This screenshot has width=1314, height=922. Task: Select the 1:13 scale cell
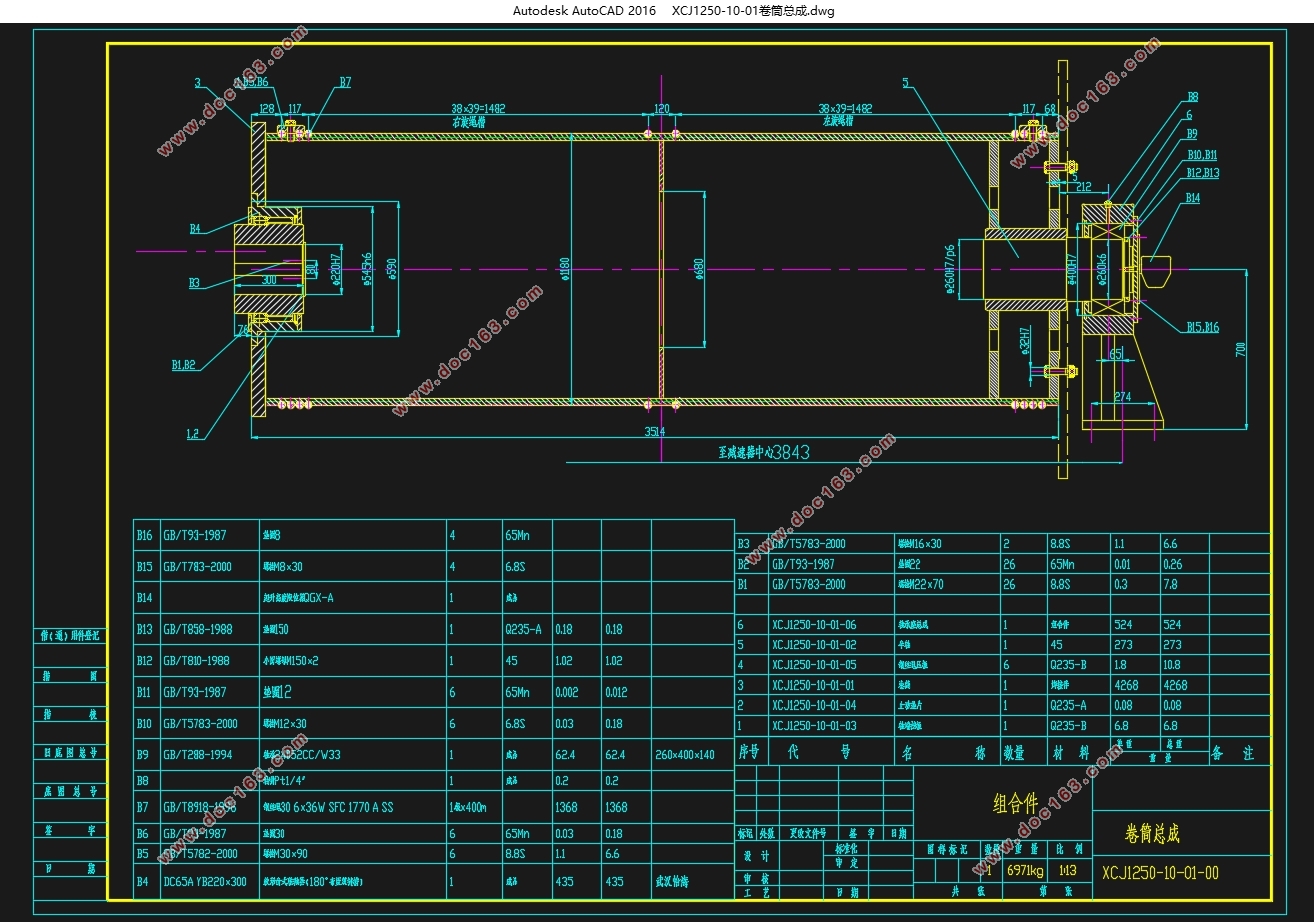click(x=1068, y=871)
